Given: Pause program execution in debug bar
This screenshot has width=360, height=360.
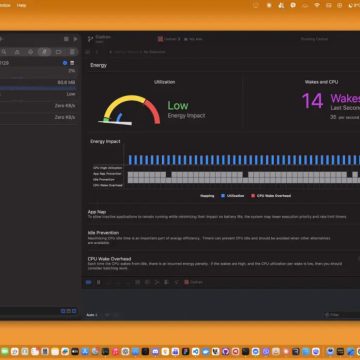Looking at the screenshot, I should click(99, 282).
